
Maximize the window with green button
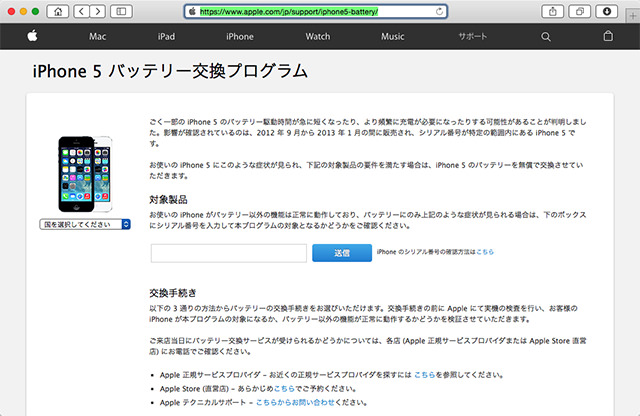tap(36, 11)
